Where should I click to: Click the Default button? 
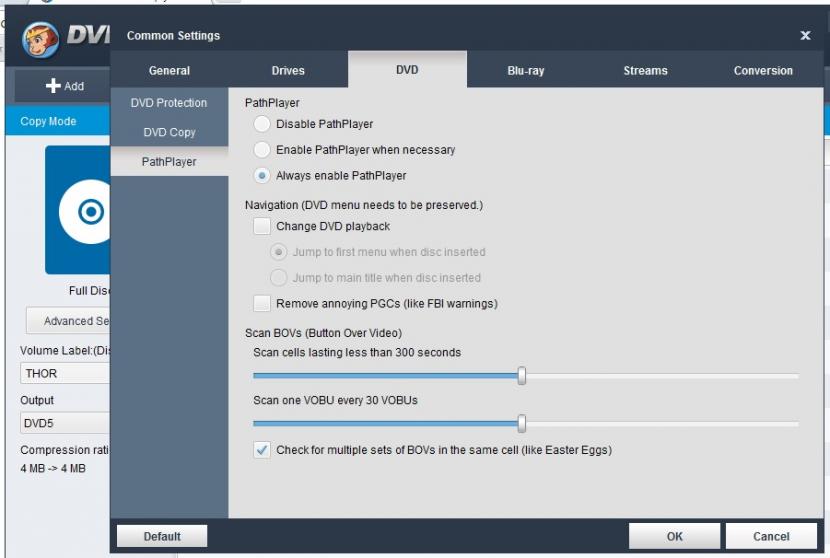pyautogui.click(x=162, y=536)
